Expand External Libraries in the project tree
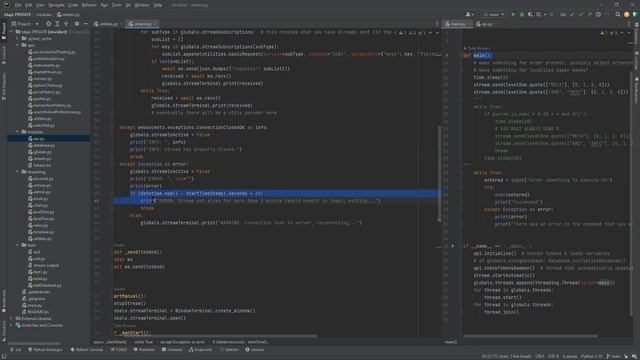640x360 pixels. [x=12, y=318]
